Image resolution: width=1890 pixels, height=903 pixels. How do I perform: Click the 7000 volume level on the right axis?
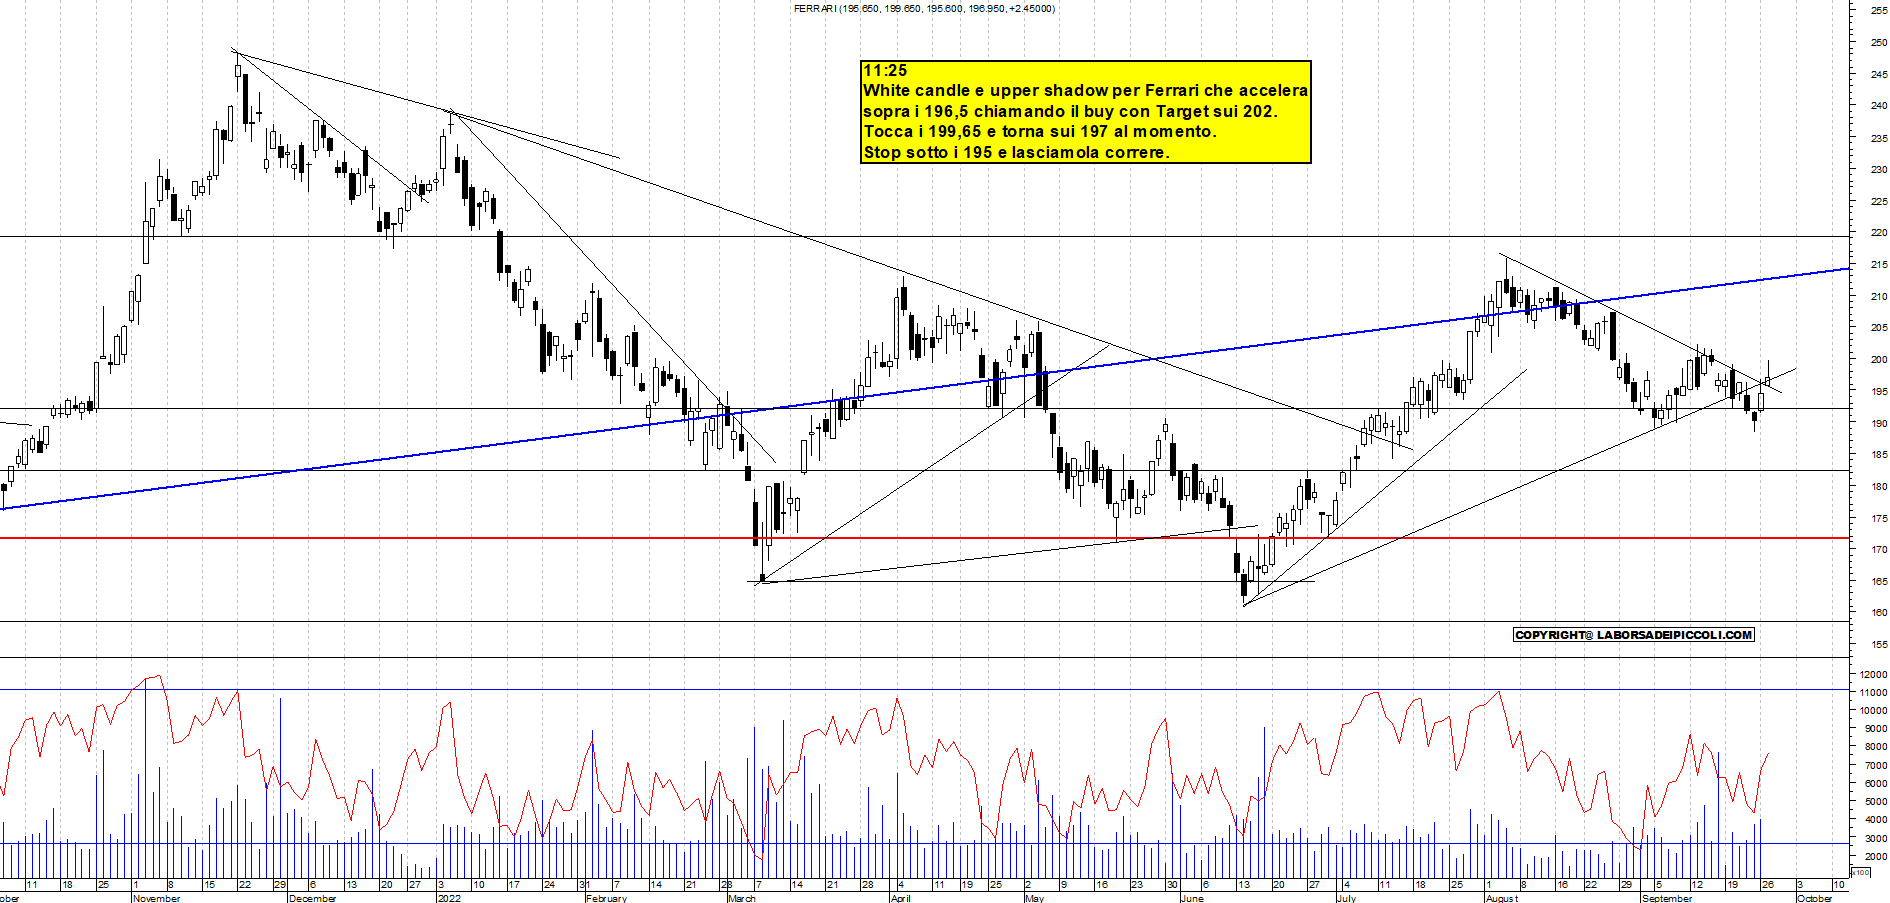click(1876, 765)
